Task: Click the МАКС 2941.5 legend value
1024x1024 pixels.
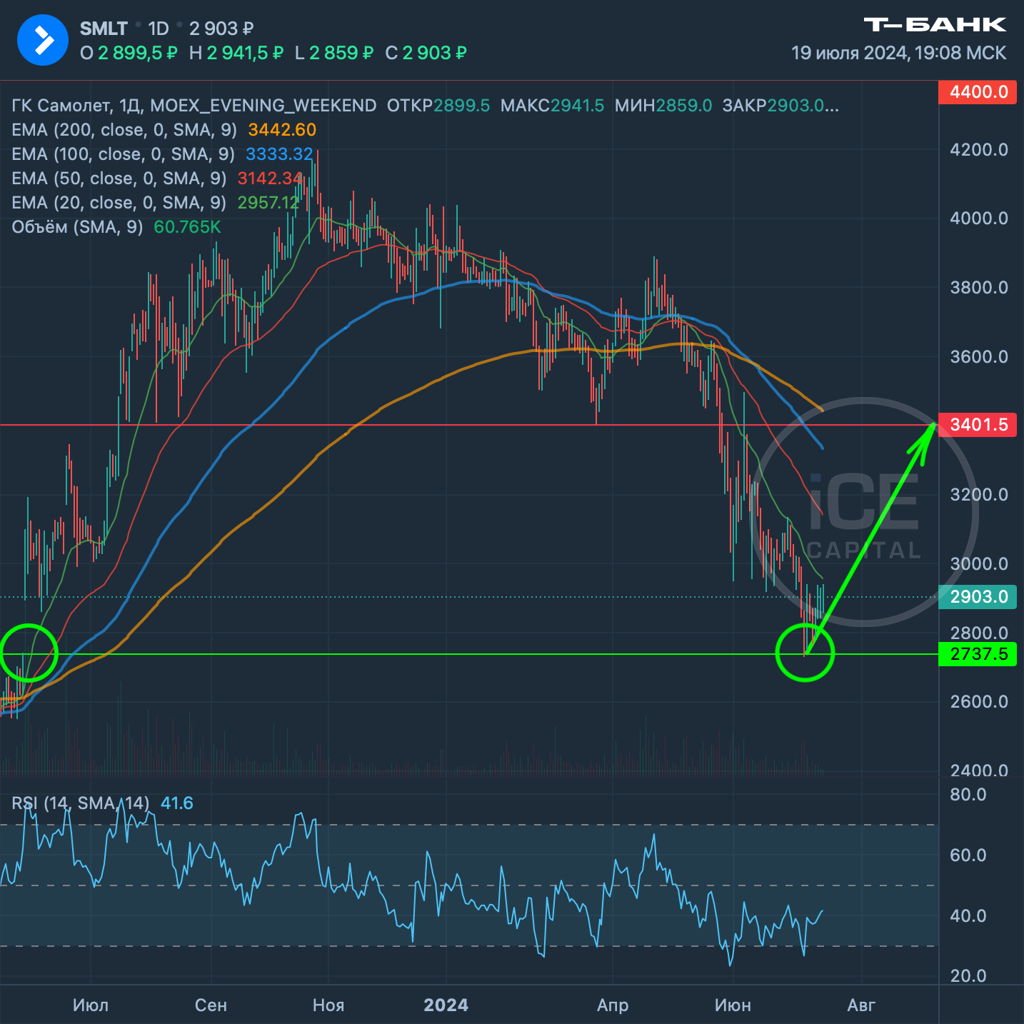Action: (x=552, y=106)
